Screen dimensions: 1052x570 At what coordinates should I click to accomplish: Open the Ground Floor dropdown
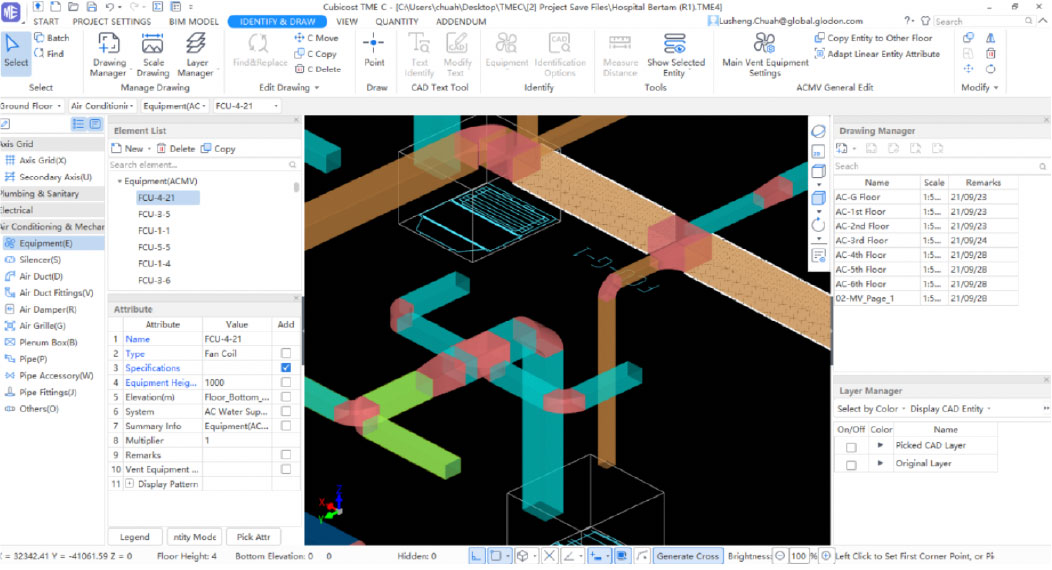(32, 105)
